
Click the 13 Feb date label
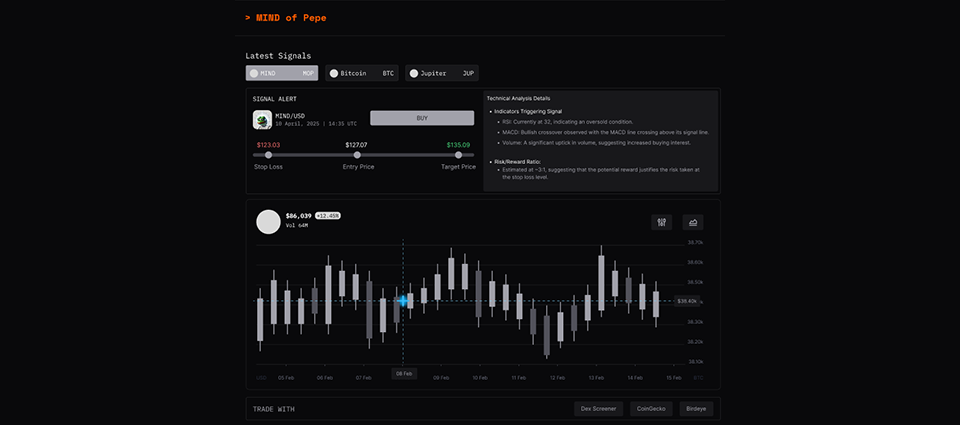tap(596, 378)
